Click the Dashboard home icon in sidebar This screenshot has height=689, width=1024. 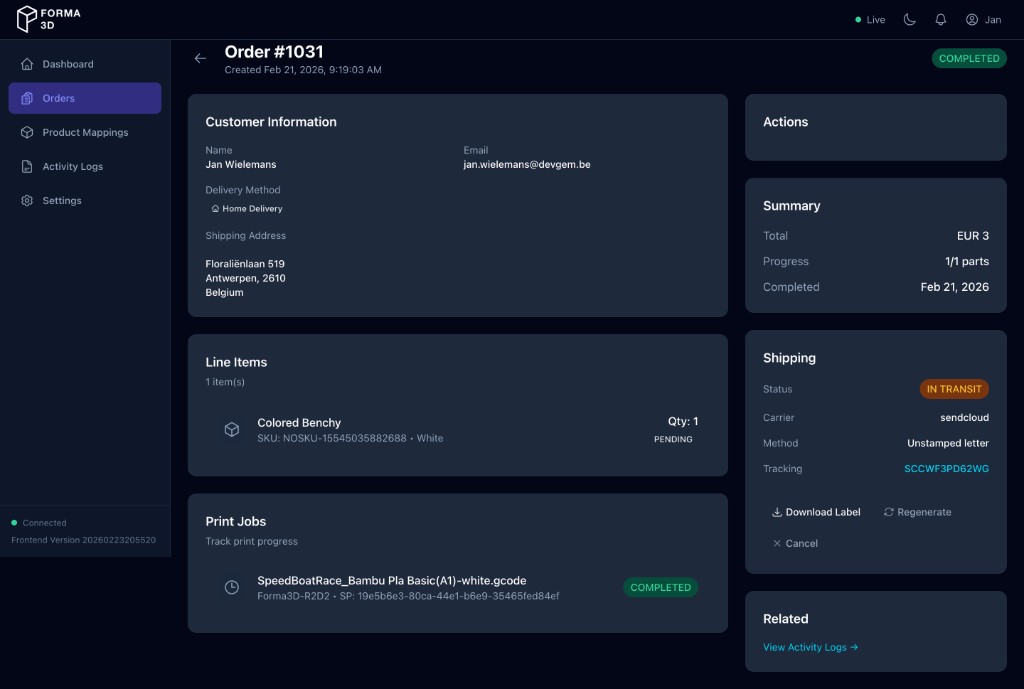click(27, 64)
